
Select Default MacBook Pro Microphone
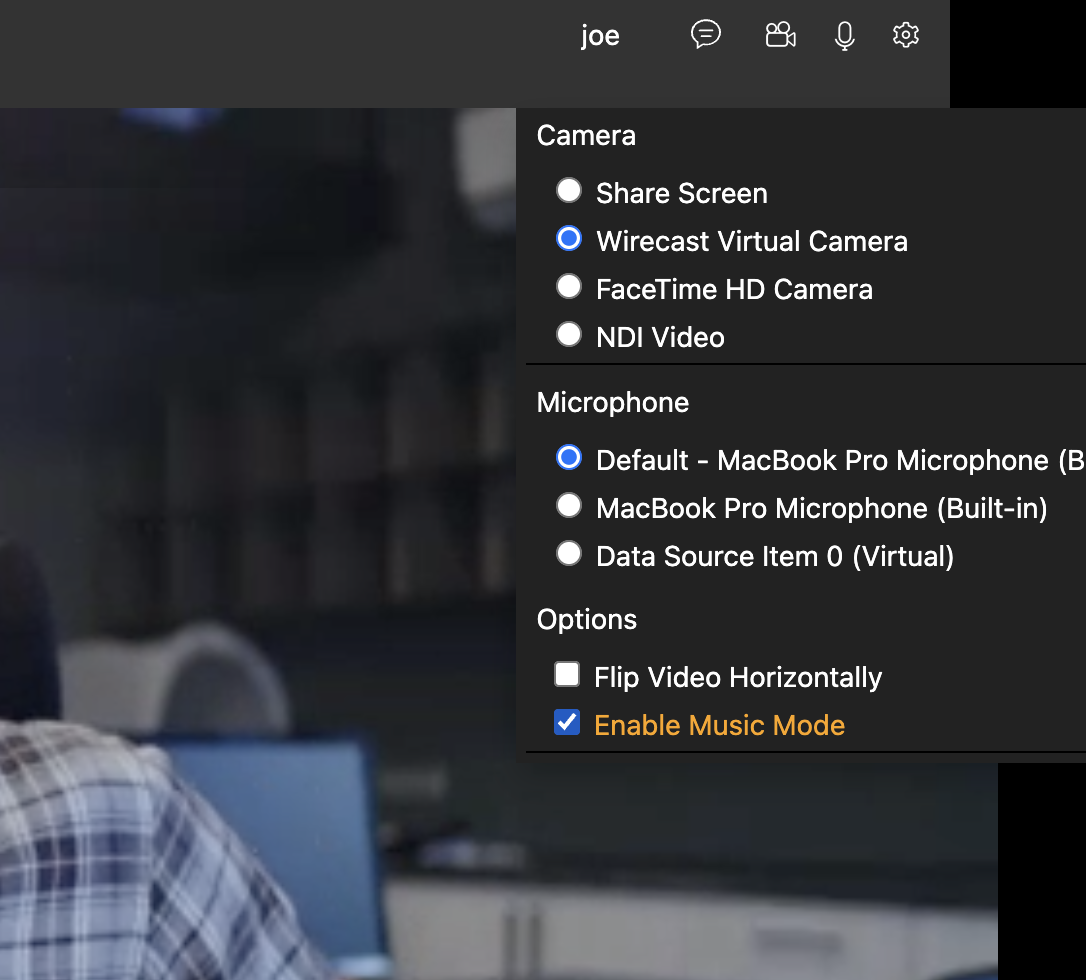569,458
